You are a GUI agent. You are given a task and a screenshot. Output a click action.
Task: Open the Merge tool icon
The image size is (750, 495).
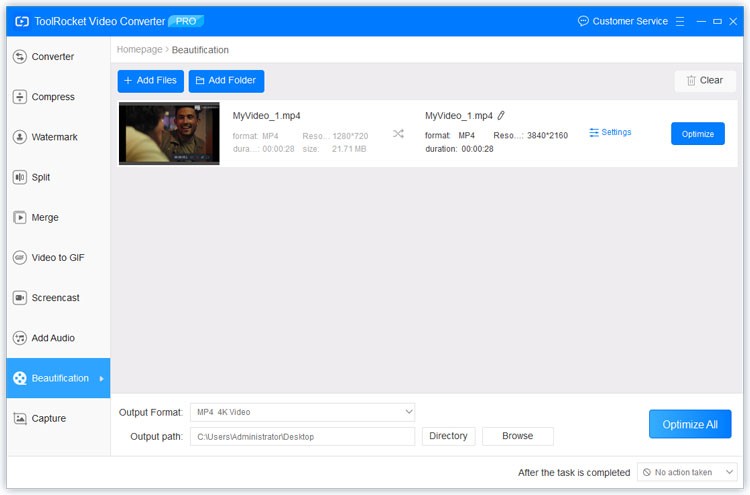click(x=20, y=218)
